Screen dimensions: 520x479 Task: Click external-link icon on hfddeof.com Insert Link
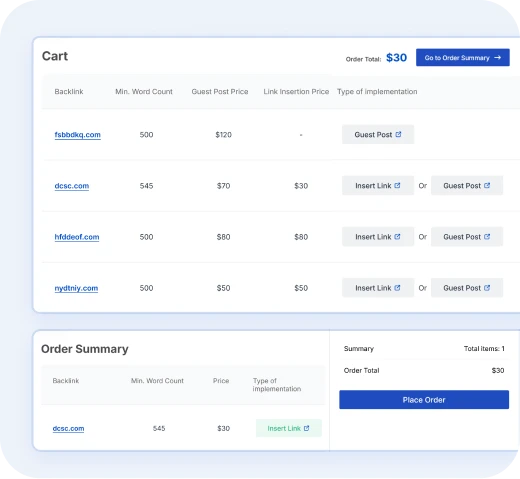(x=397, y=236)
